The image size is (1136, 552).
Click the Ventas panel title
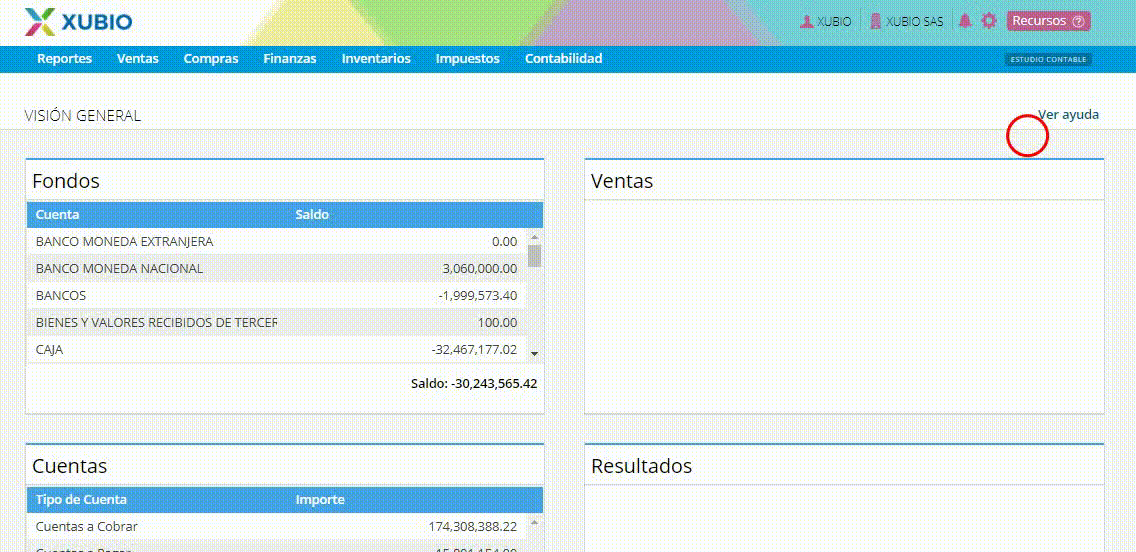click(x=622, y=180)
